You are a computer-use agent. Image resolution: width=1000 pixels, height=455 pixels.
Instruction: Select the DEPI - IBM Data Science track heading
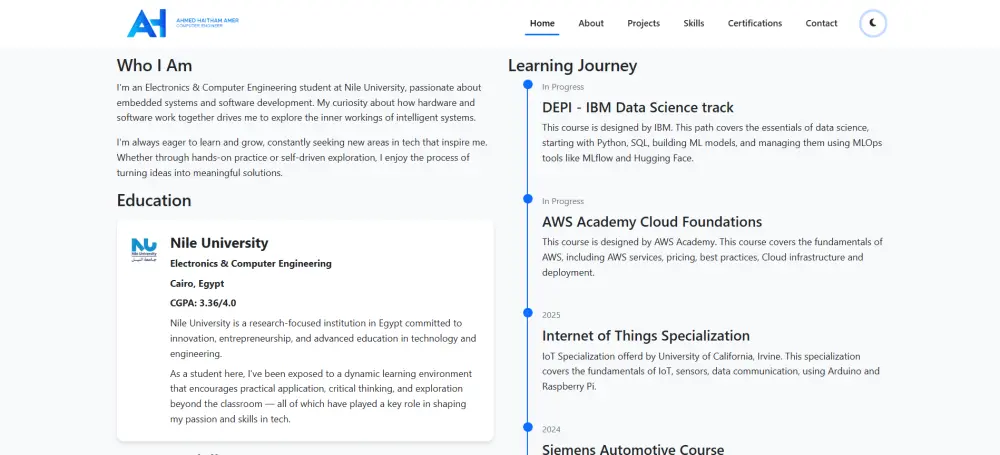click(x=638, y=107)
